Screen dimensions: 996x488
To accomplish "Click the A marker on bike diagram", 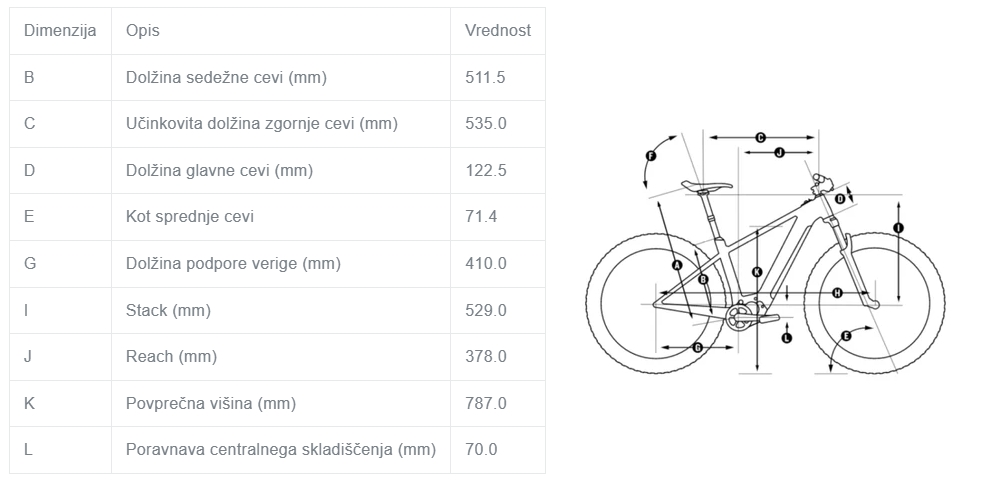I will (x=677, y=265).
